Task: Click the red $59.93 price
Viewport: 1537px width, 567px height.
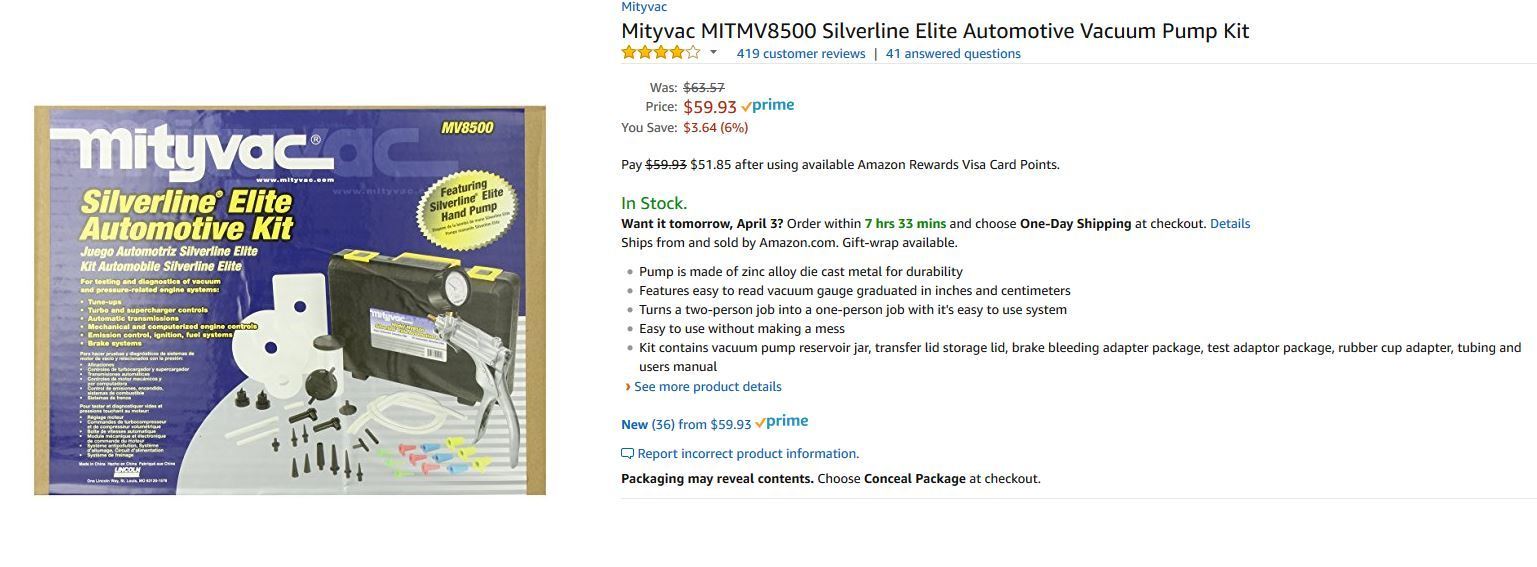Action: coord(710,107)
